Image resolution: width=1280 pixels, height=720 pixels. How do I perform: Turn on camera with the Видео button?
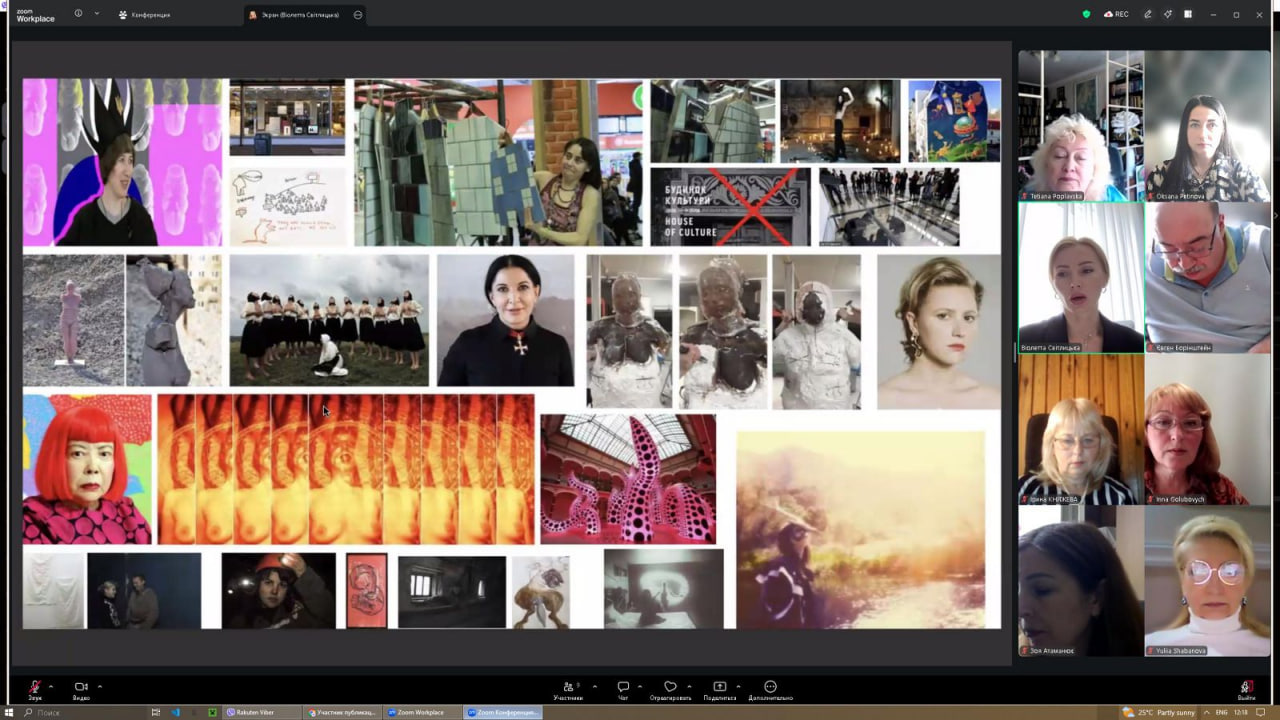tap(81, 689)
